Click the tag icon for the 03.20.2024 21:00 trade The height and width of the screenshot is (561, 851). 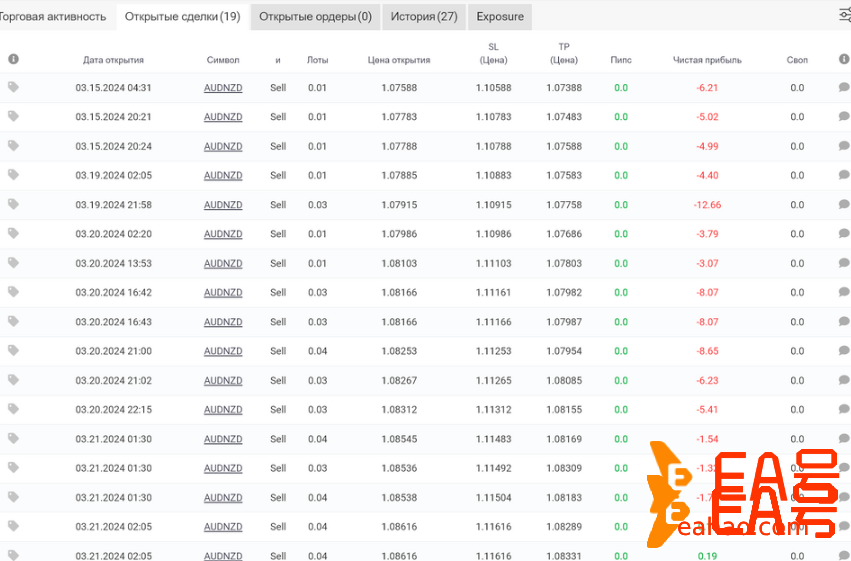[x=13, y=350]
